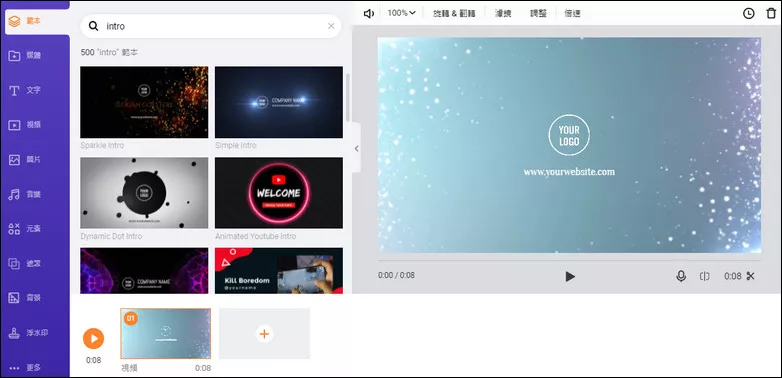Select the Dynamic Dot Intro template
The image size is (782, 378).
point(144,193)
